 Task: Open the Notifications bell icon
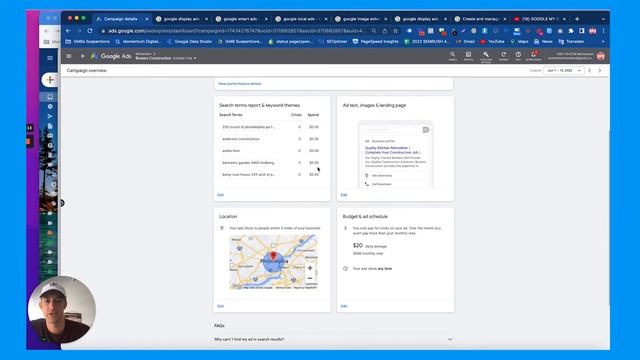533,56
